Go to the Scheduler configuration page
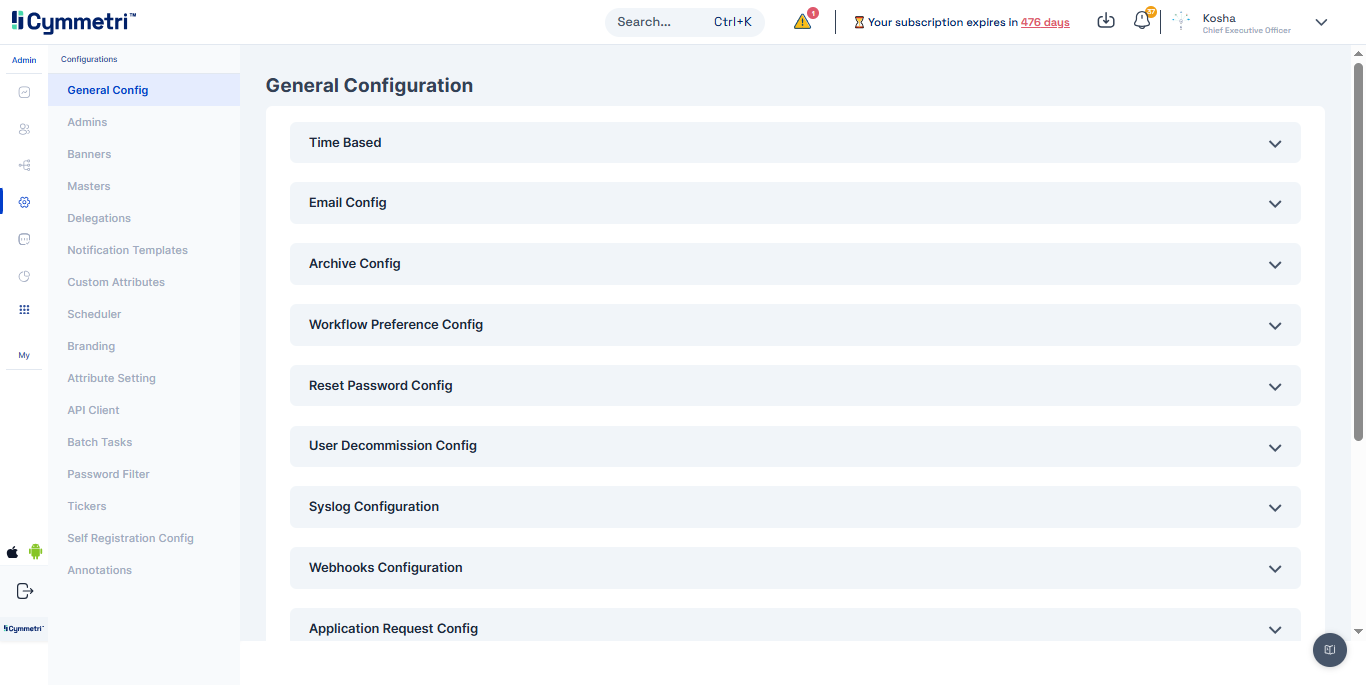The image size is (1366, 685). pos(94,314)
